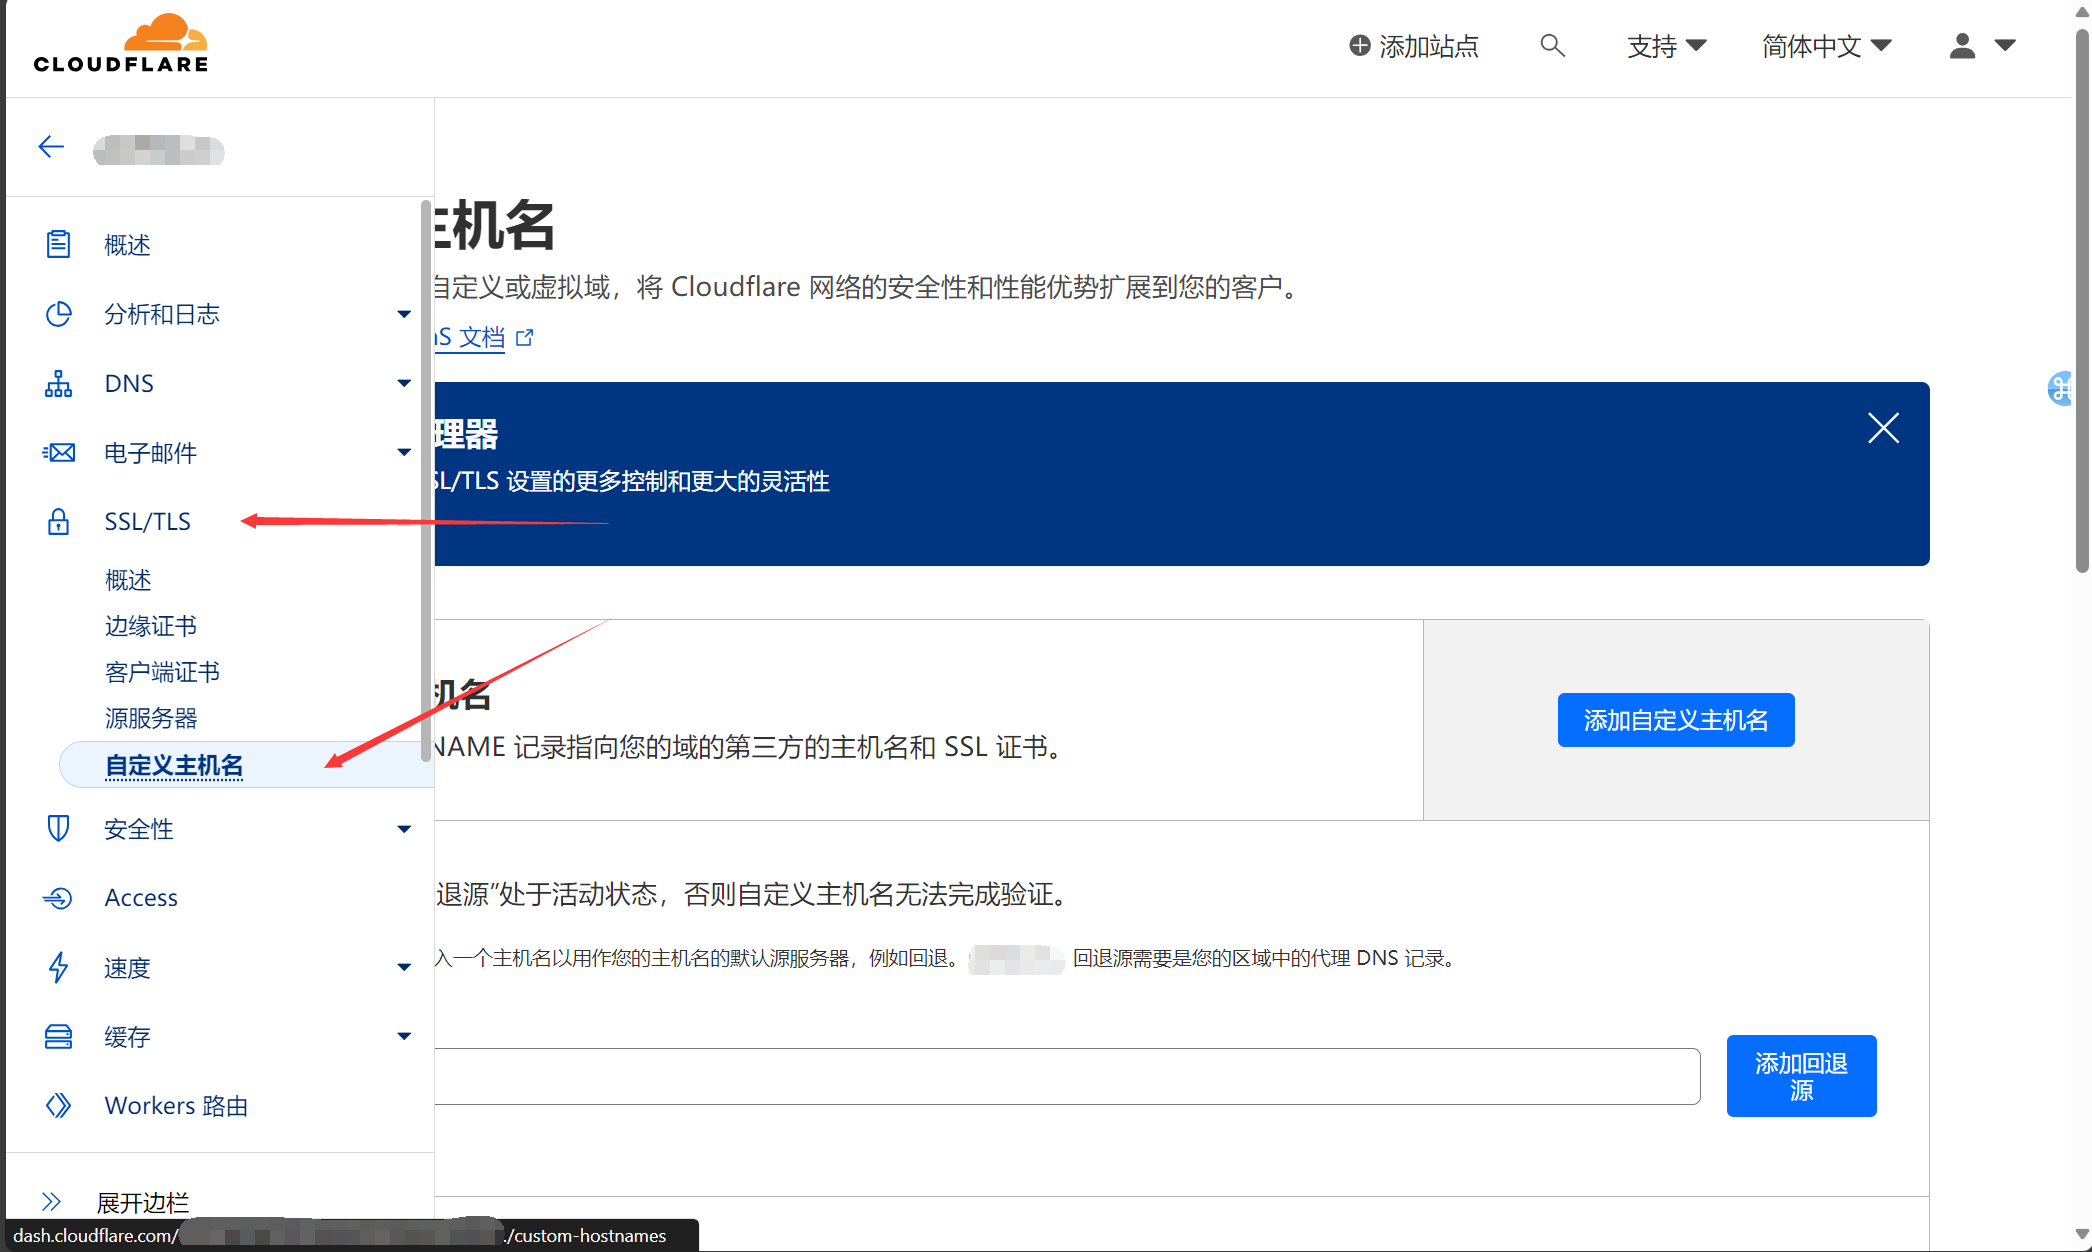Viewport: 2092px width, 1252px height.
Task: Open the search magnifier icon
Action: [x=1552, y=46]
